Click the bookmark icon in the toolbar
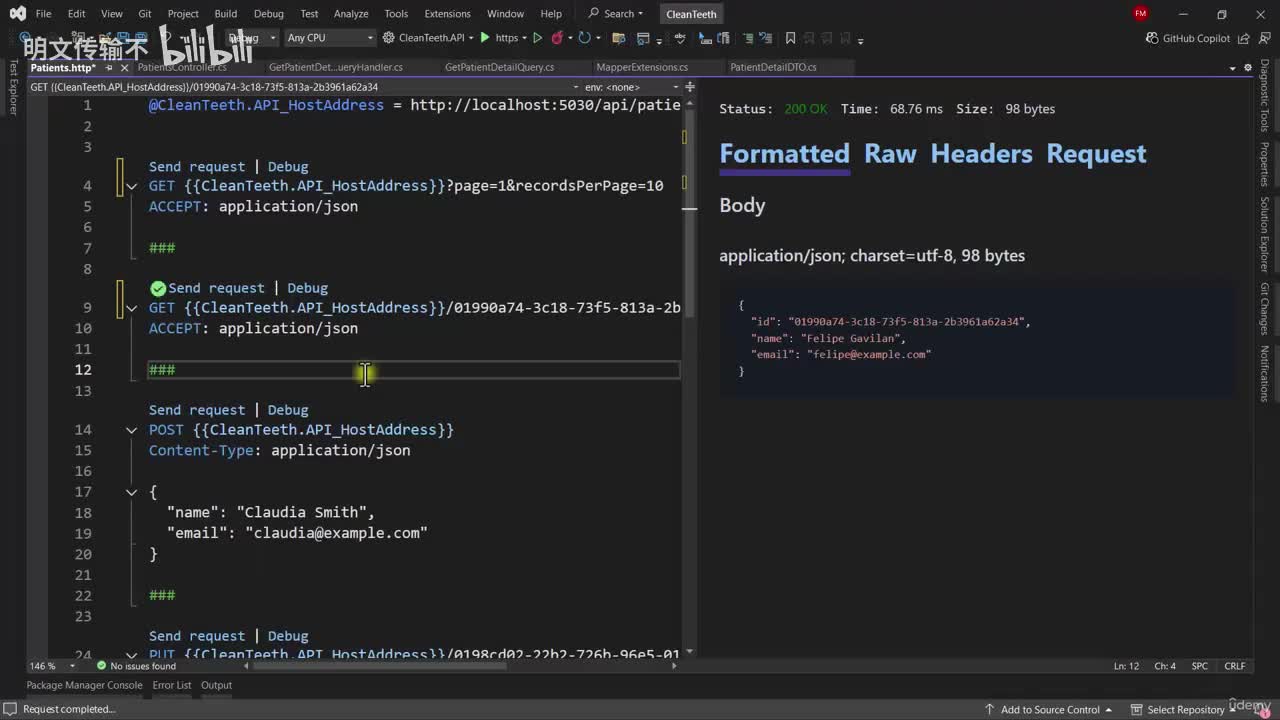This screenshot has width=1280, height=720. (x=790, y=38)
